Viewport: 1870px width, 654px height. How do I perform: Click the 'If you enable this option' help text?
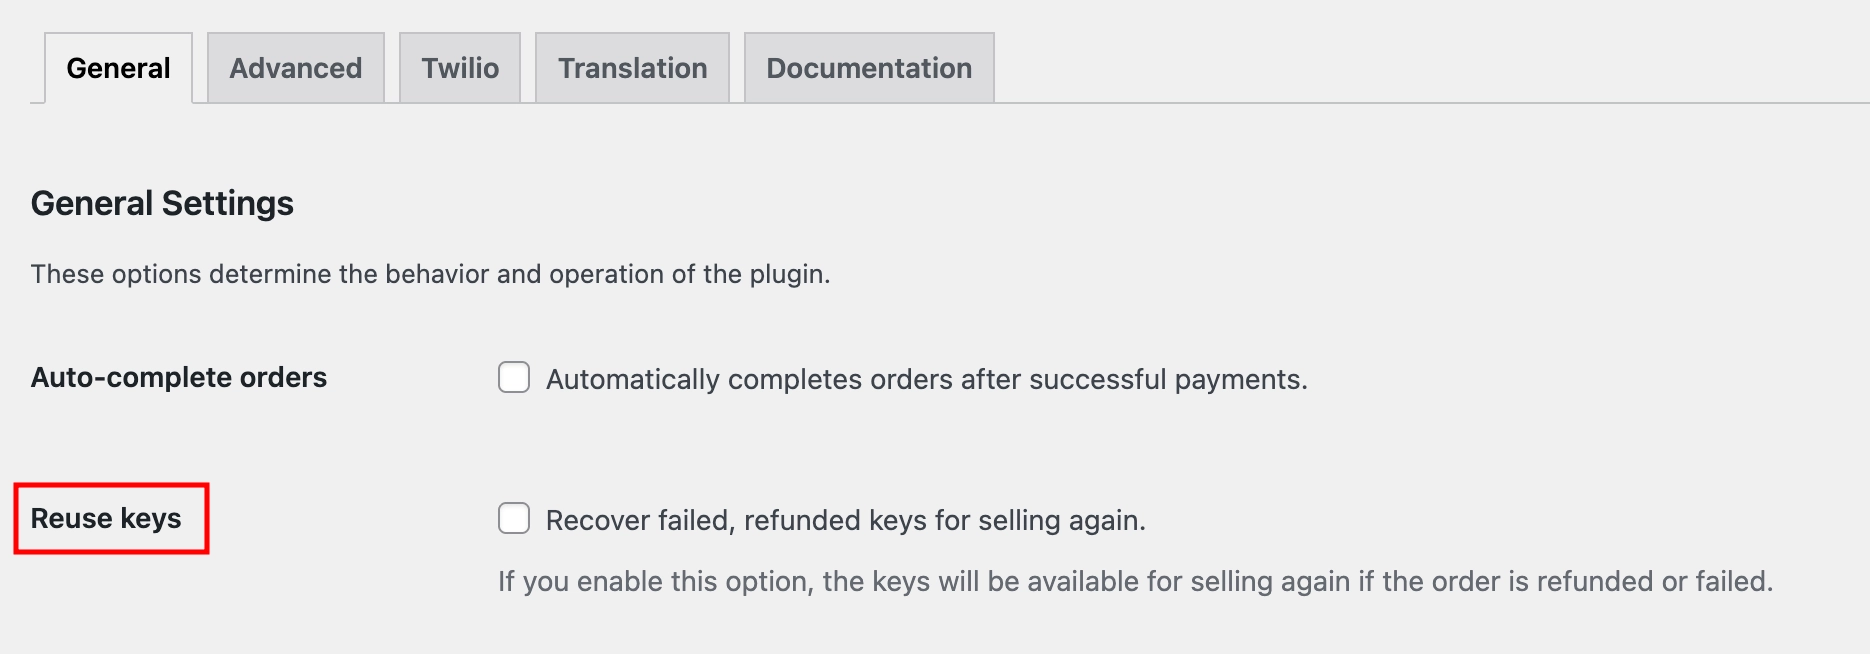[1135, 582]
